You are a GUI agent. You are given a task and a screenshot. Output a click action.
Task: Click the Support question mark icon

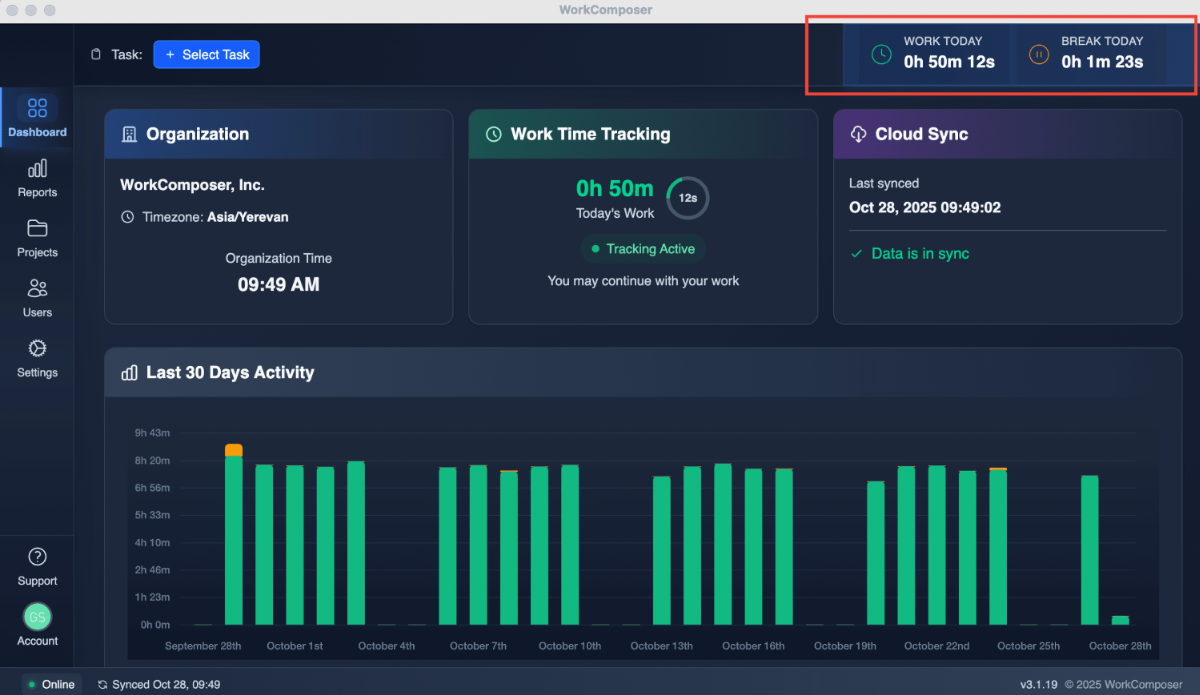click(37, 556)
